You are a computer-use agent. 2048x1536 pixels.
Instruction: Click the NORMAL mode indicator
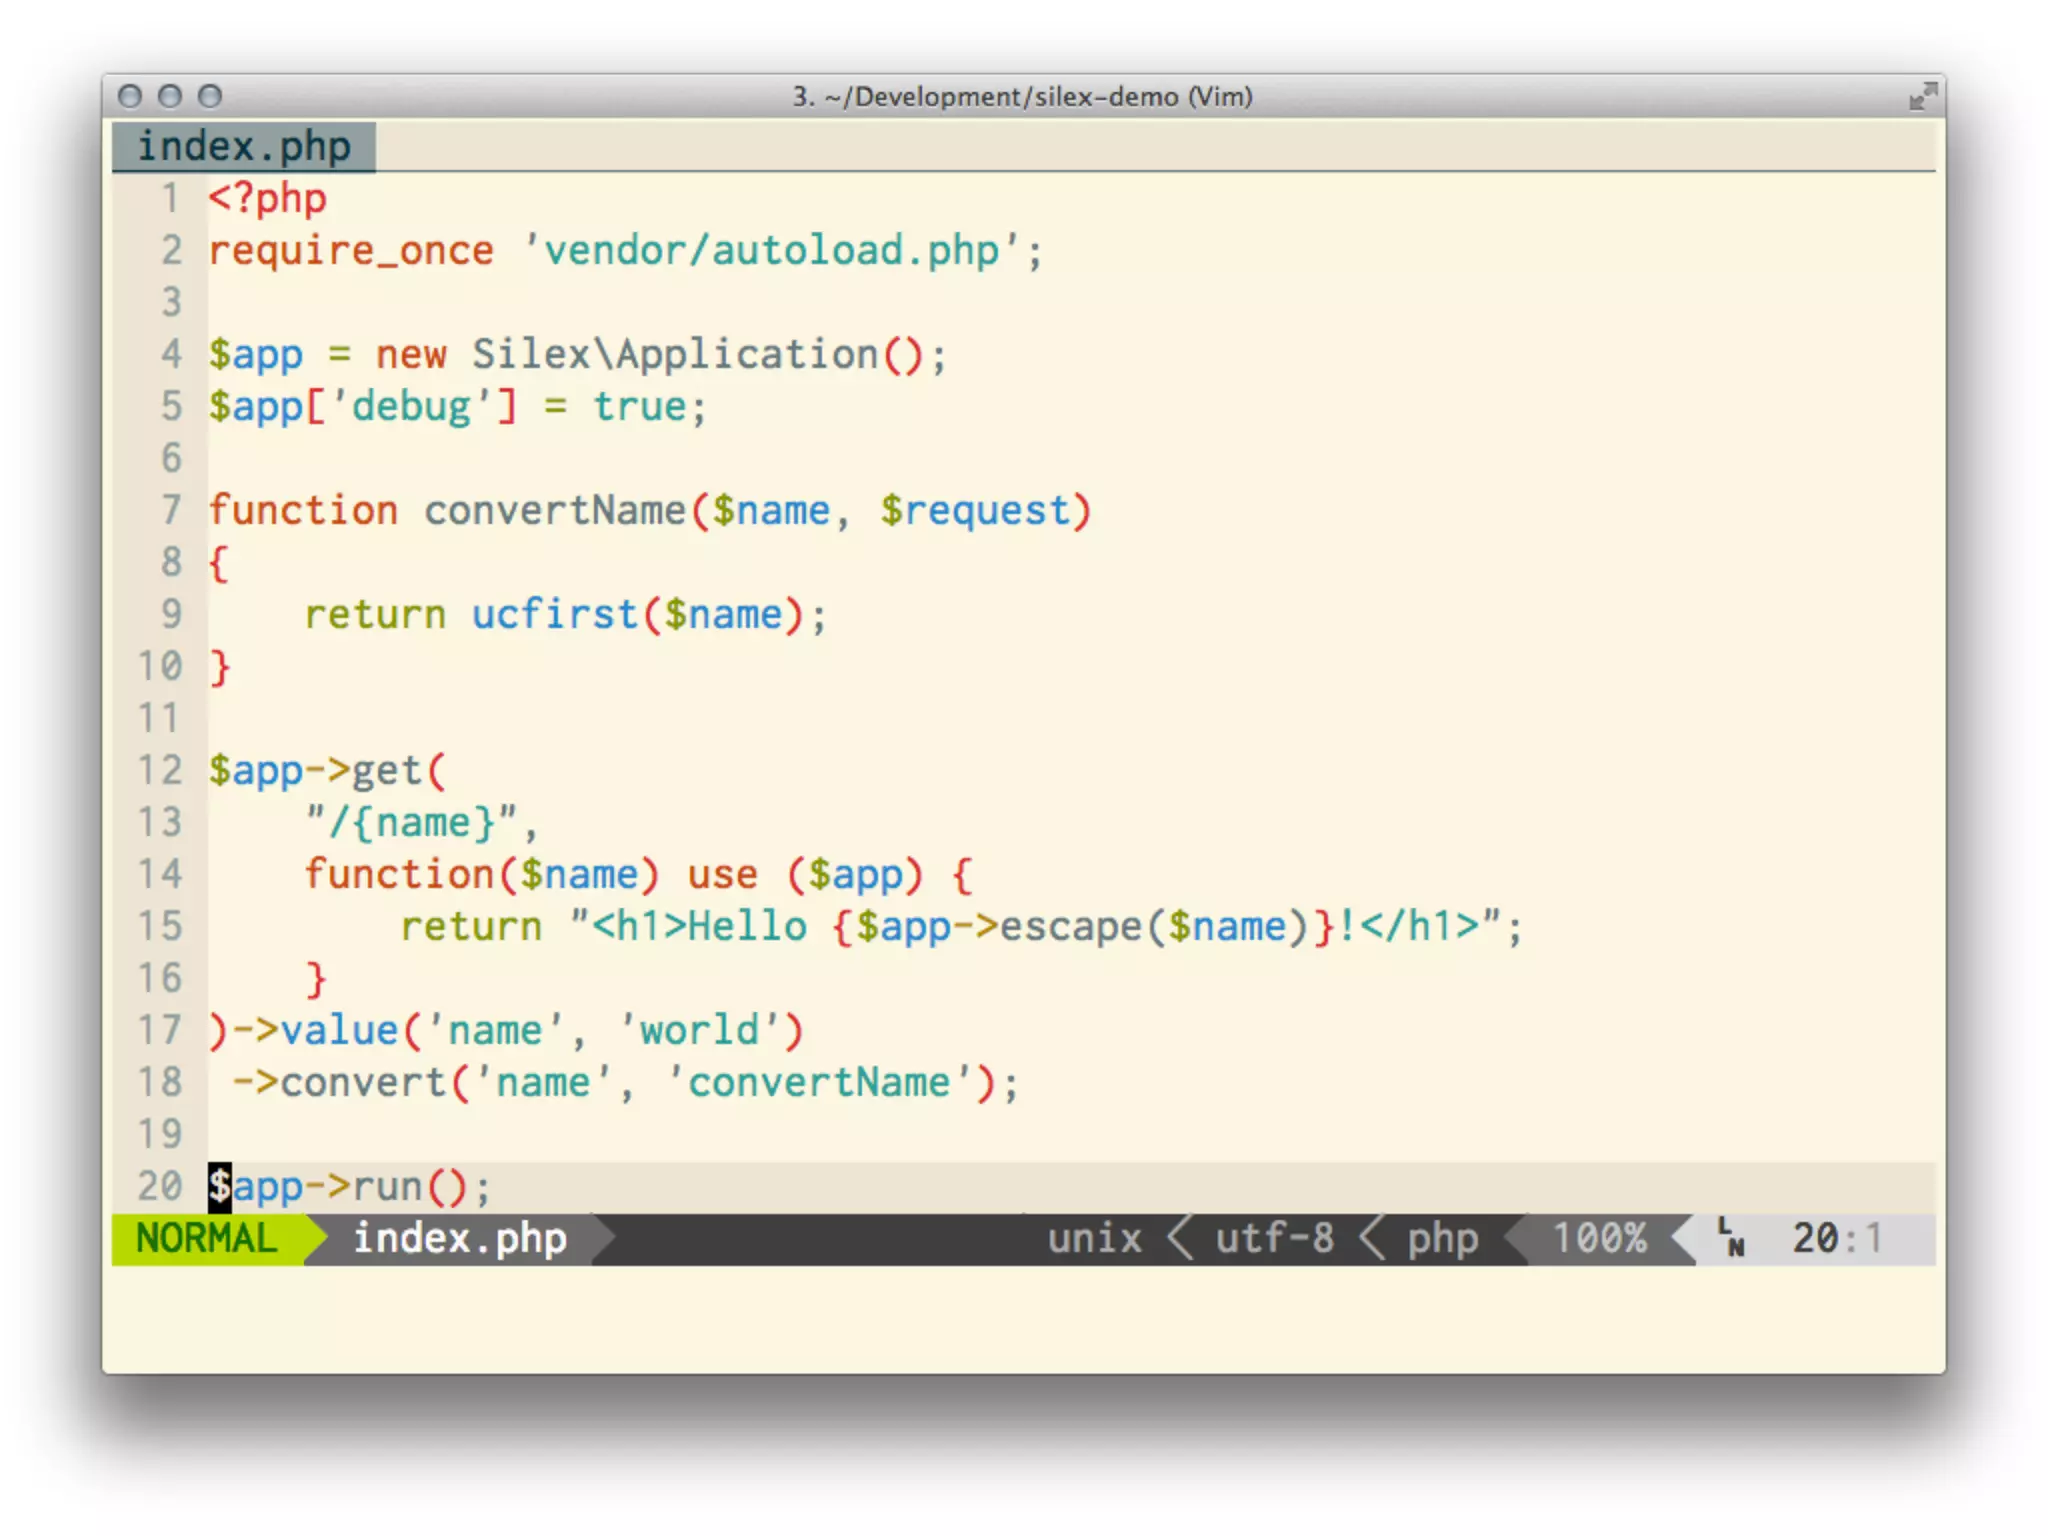click(206, 1239)
